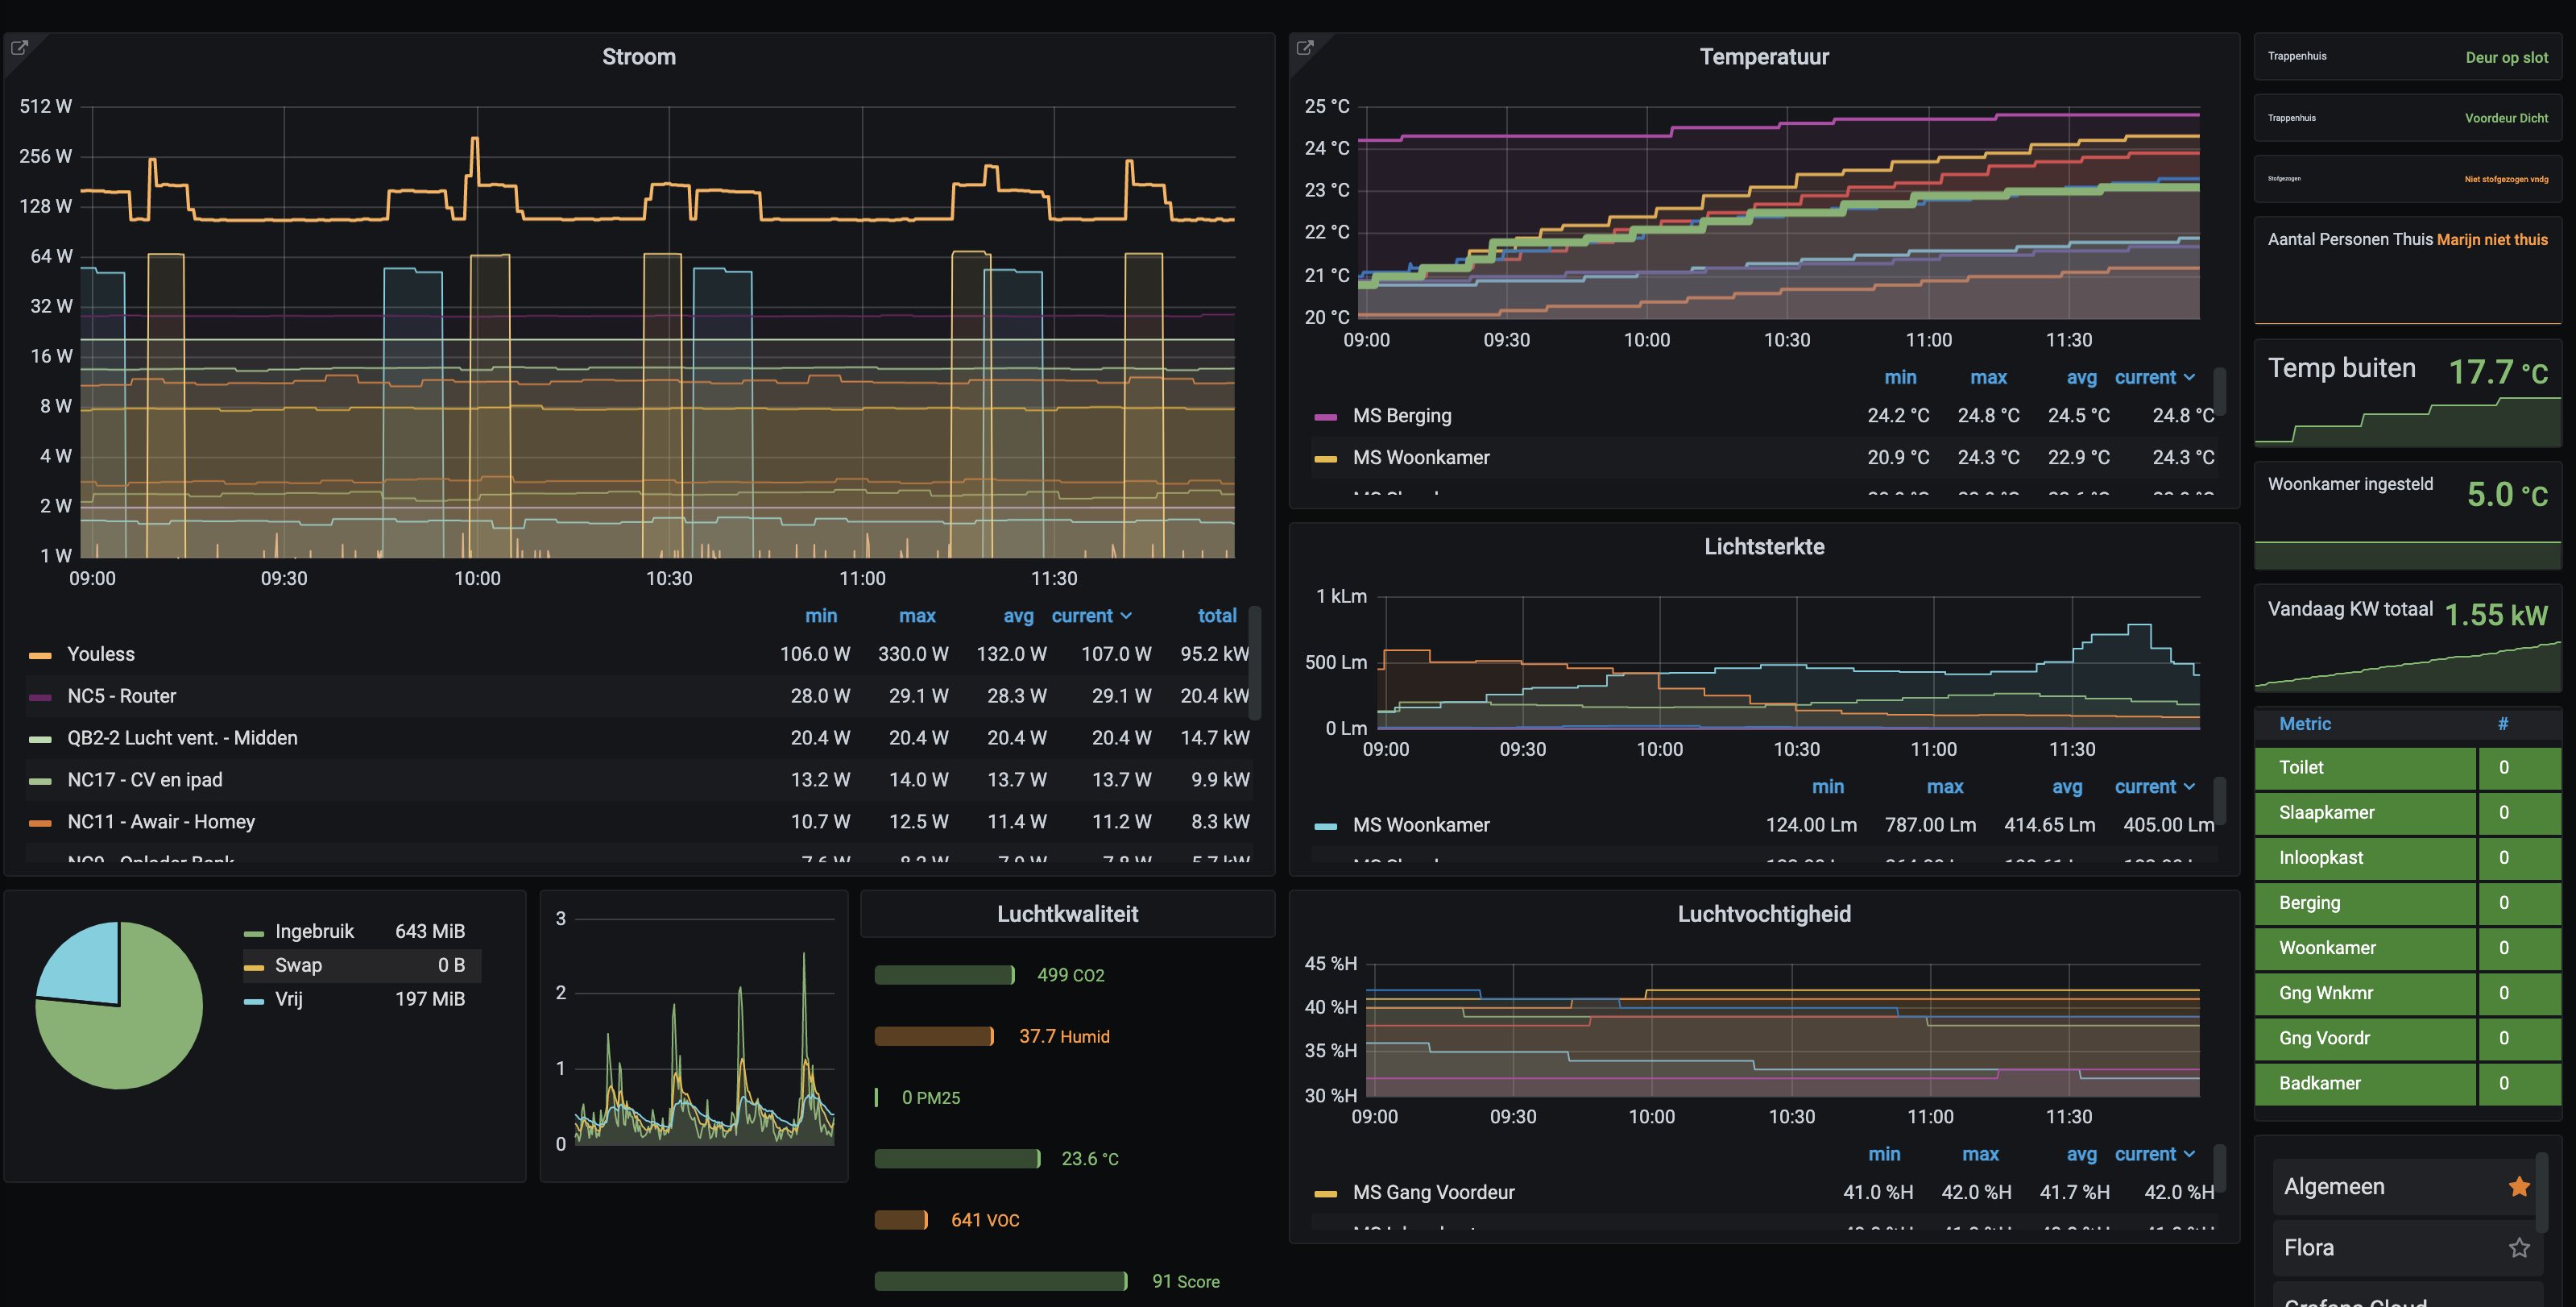This screenshot has width=2576, height=1307.
Task: Open Temperatuur panel external link icon
Action: [1304, 47]
